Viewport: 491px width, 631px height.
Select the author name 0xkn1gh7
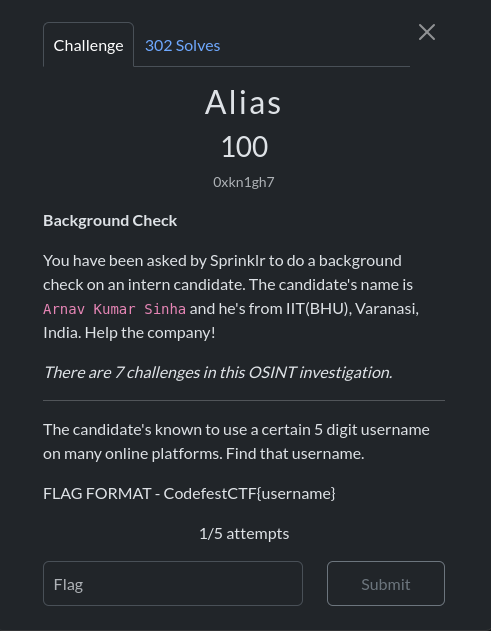tap(243, 182)
